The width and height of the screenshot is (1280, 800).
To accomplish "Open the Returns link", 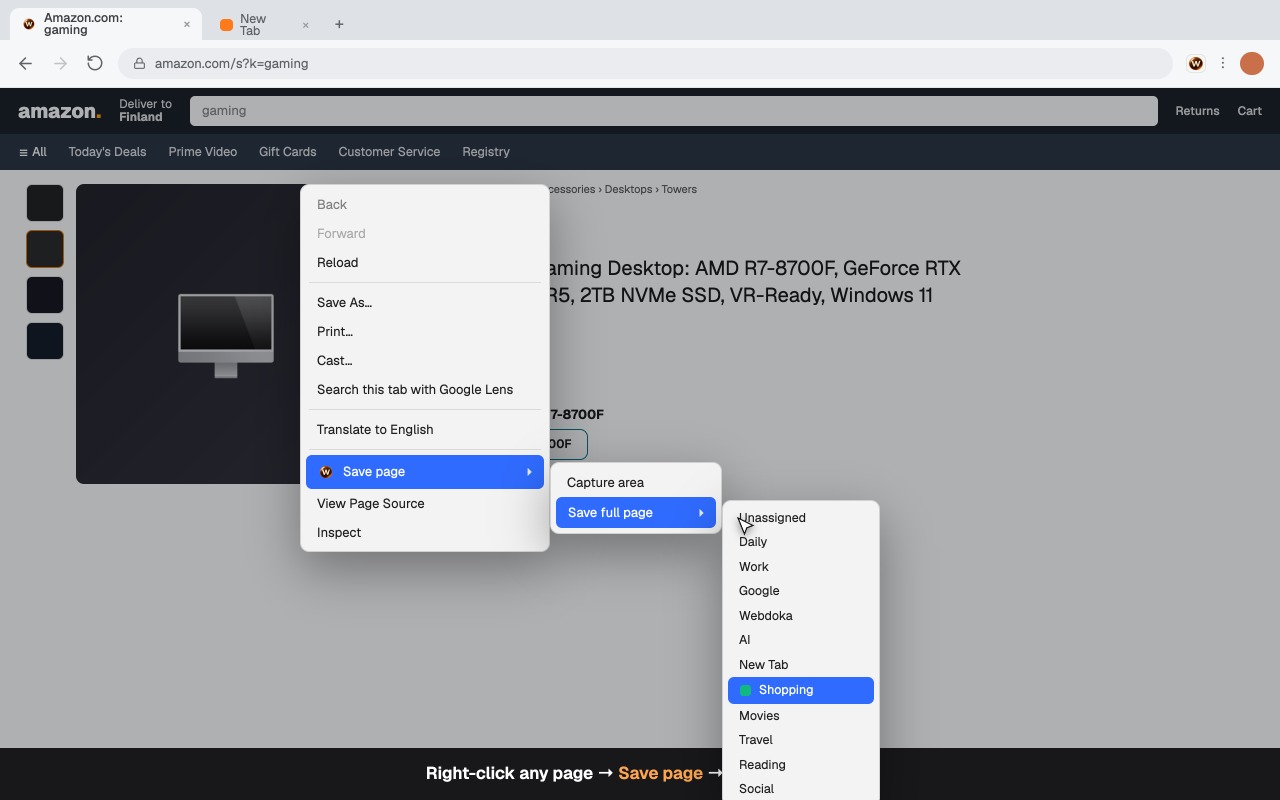I will (1197, 111).
